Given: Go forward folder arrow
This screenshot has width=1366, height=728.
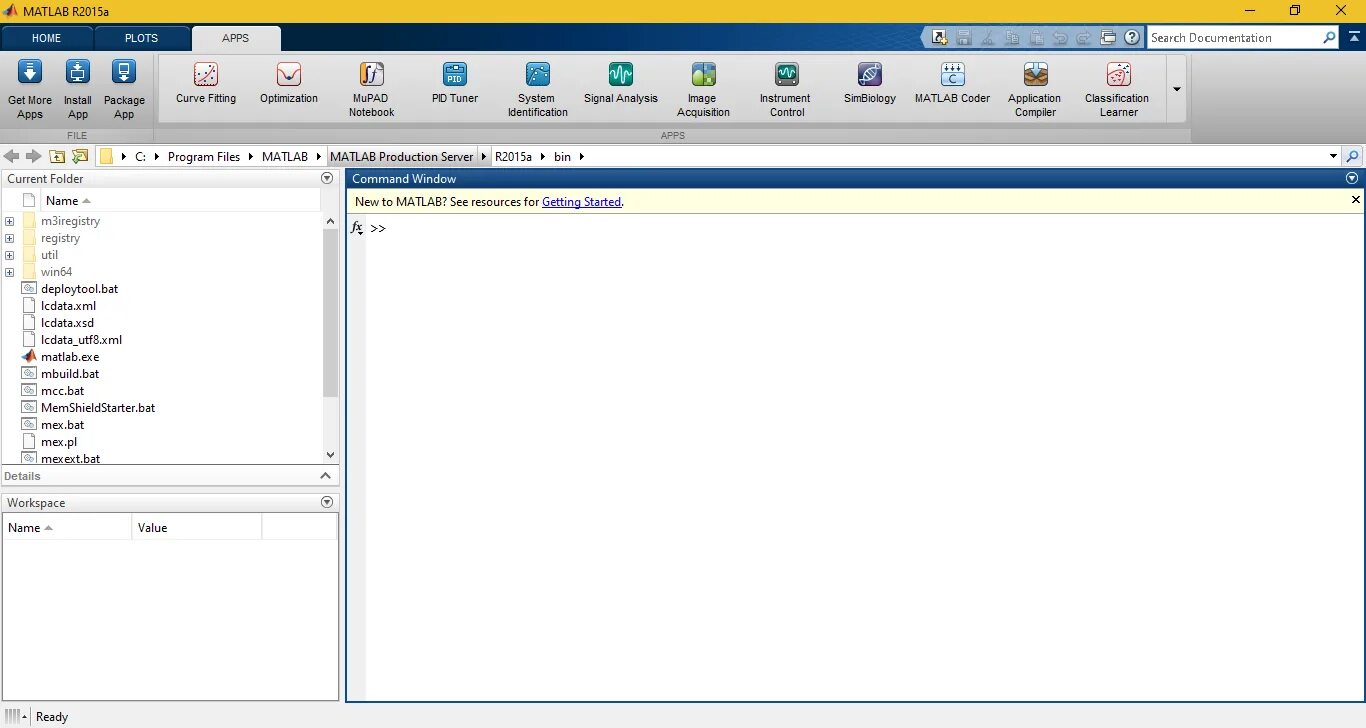Looking at the screenshot, I should [33, 156].
